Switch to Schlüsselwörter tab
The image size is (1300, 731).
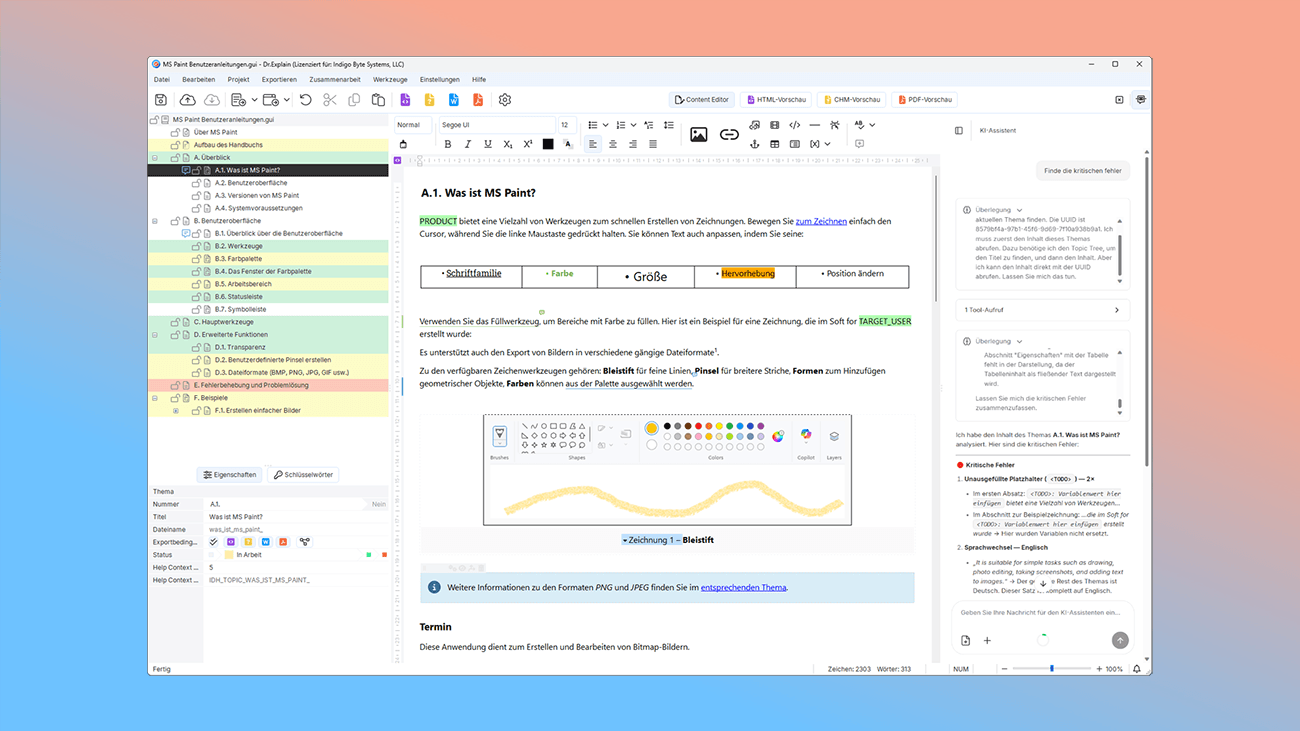(x=303, y=475)
